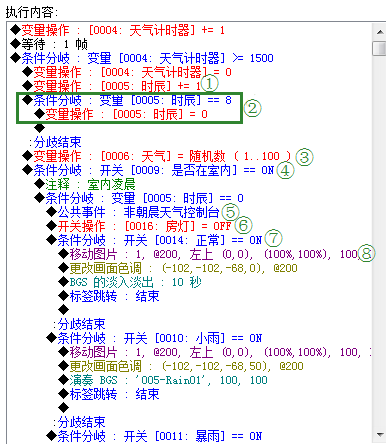Image resolution: width=386 pixels, height=444 pixels.
Task: Select line '变量操作 [0006: 天气] = 随机数'
Action: (x=157, y=156)
